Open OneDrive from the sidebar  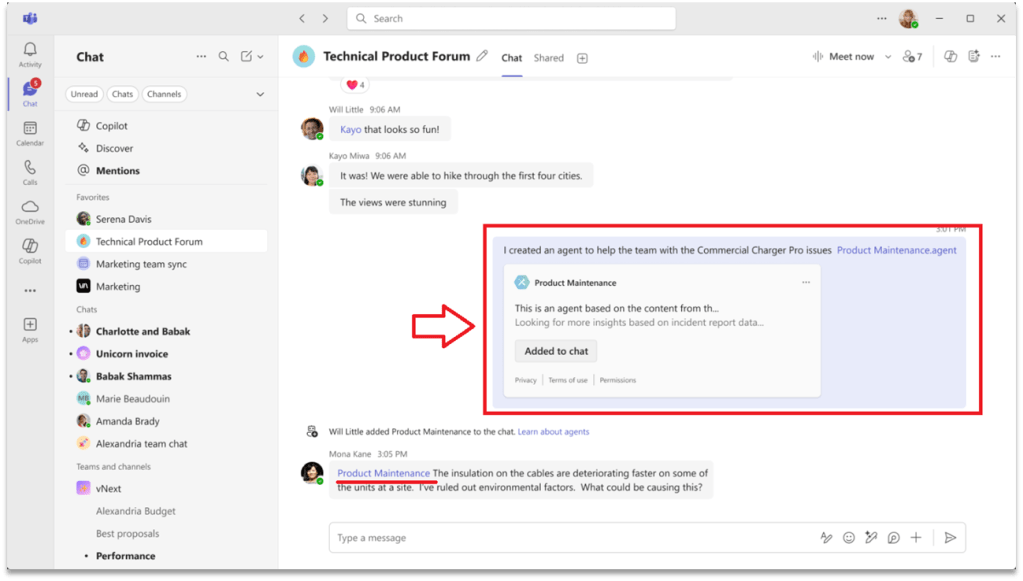pos(30,211)
